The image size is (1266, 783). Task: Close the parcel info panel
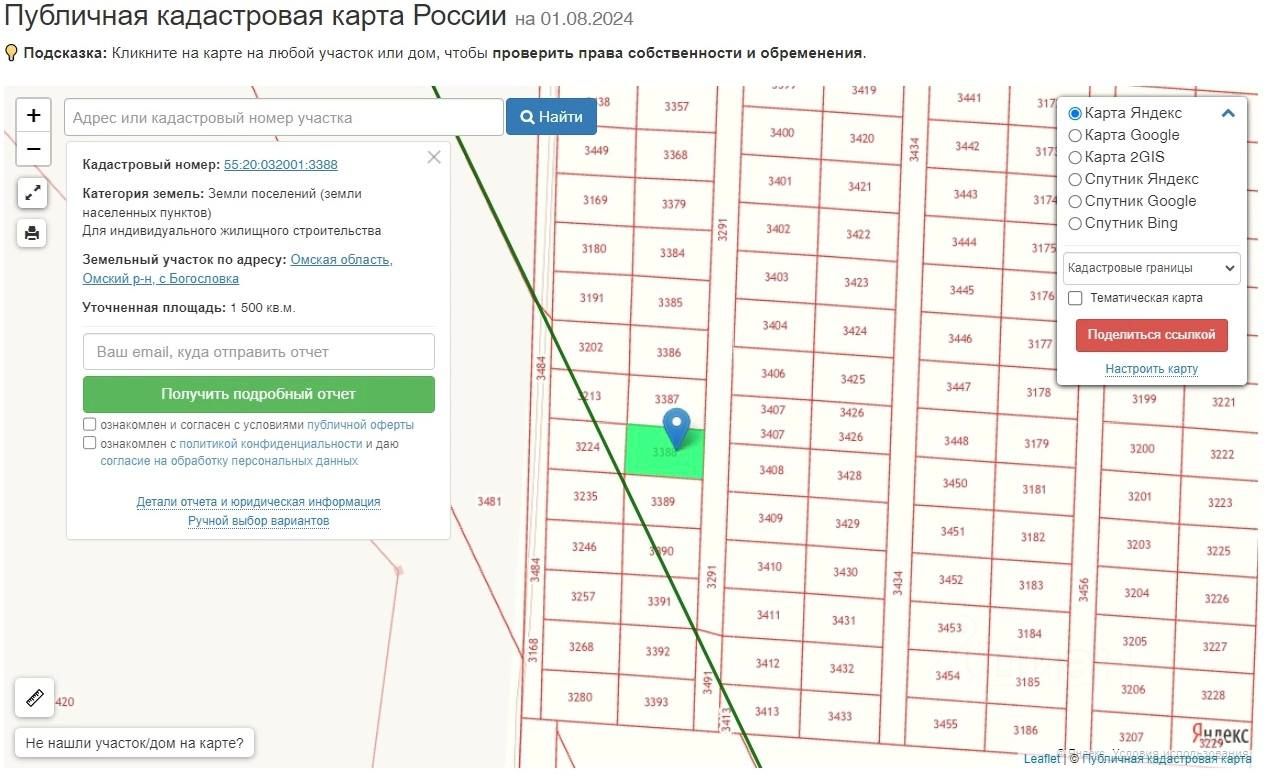pos(433,157)
